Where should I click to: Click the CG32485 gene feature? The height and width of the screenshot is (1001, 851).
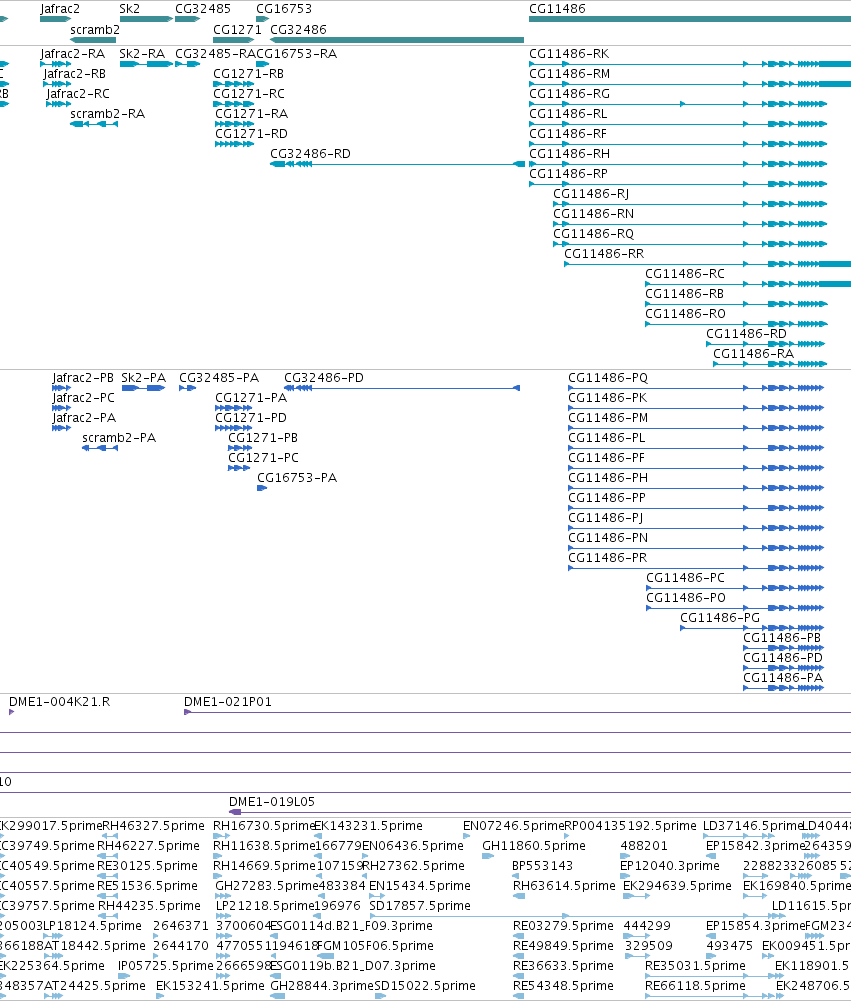[x=188, y=19]
